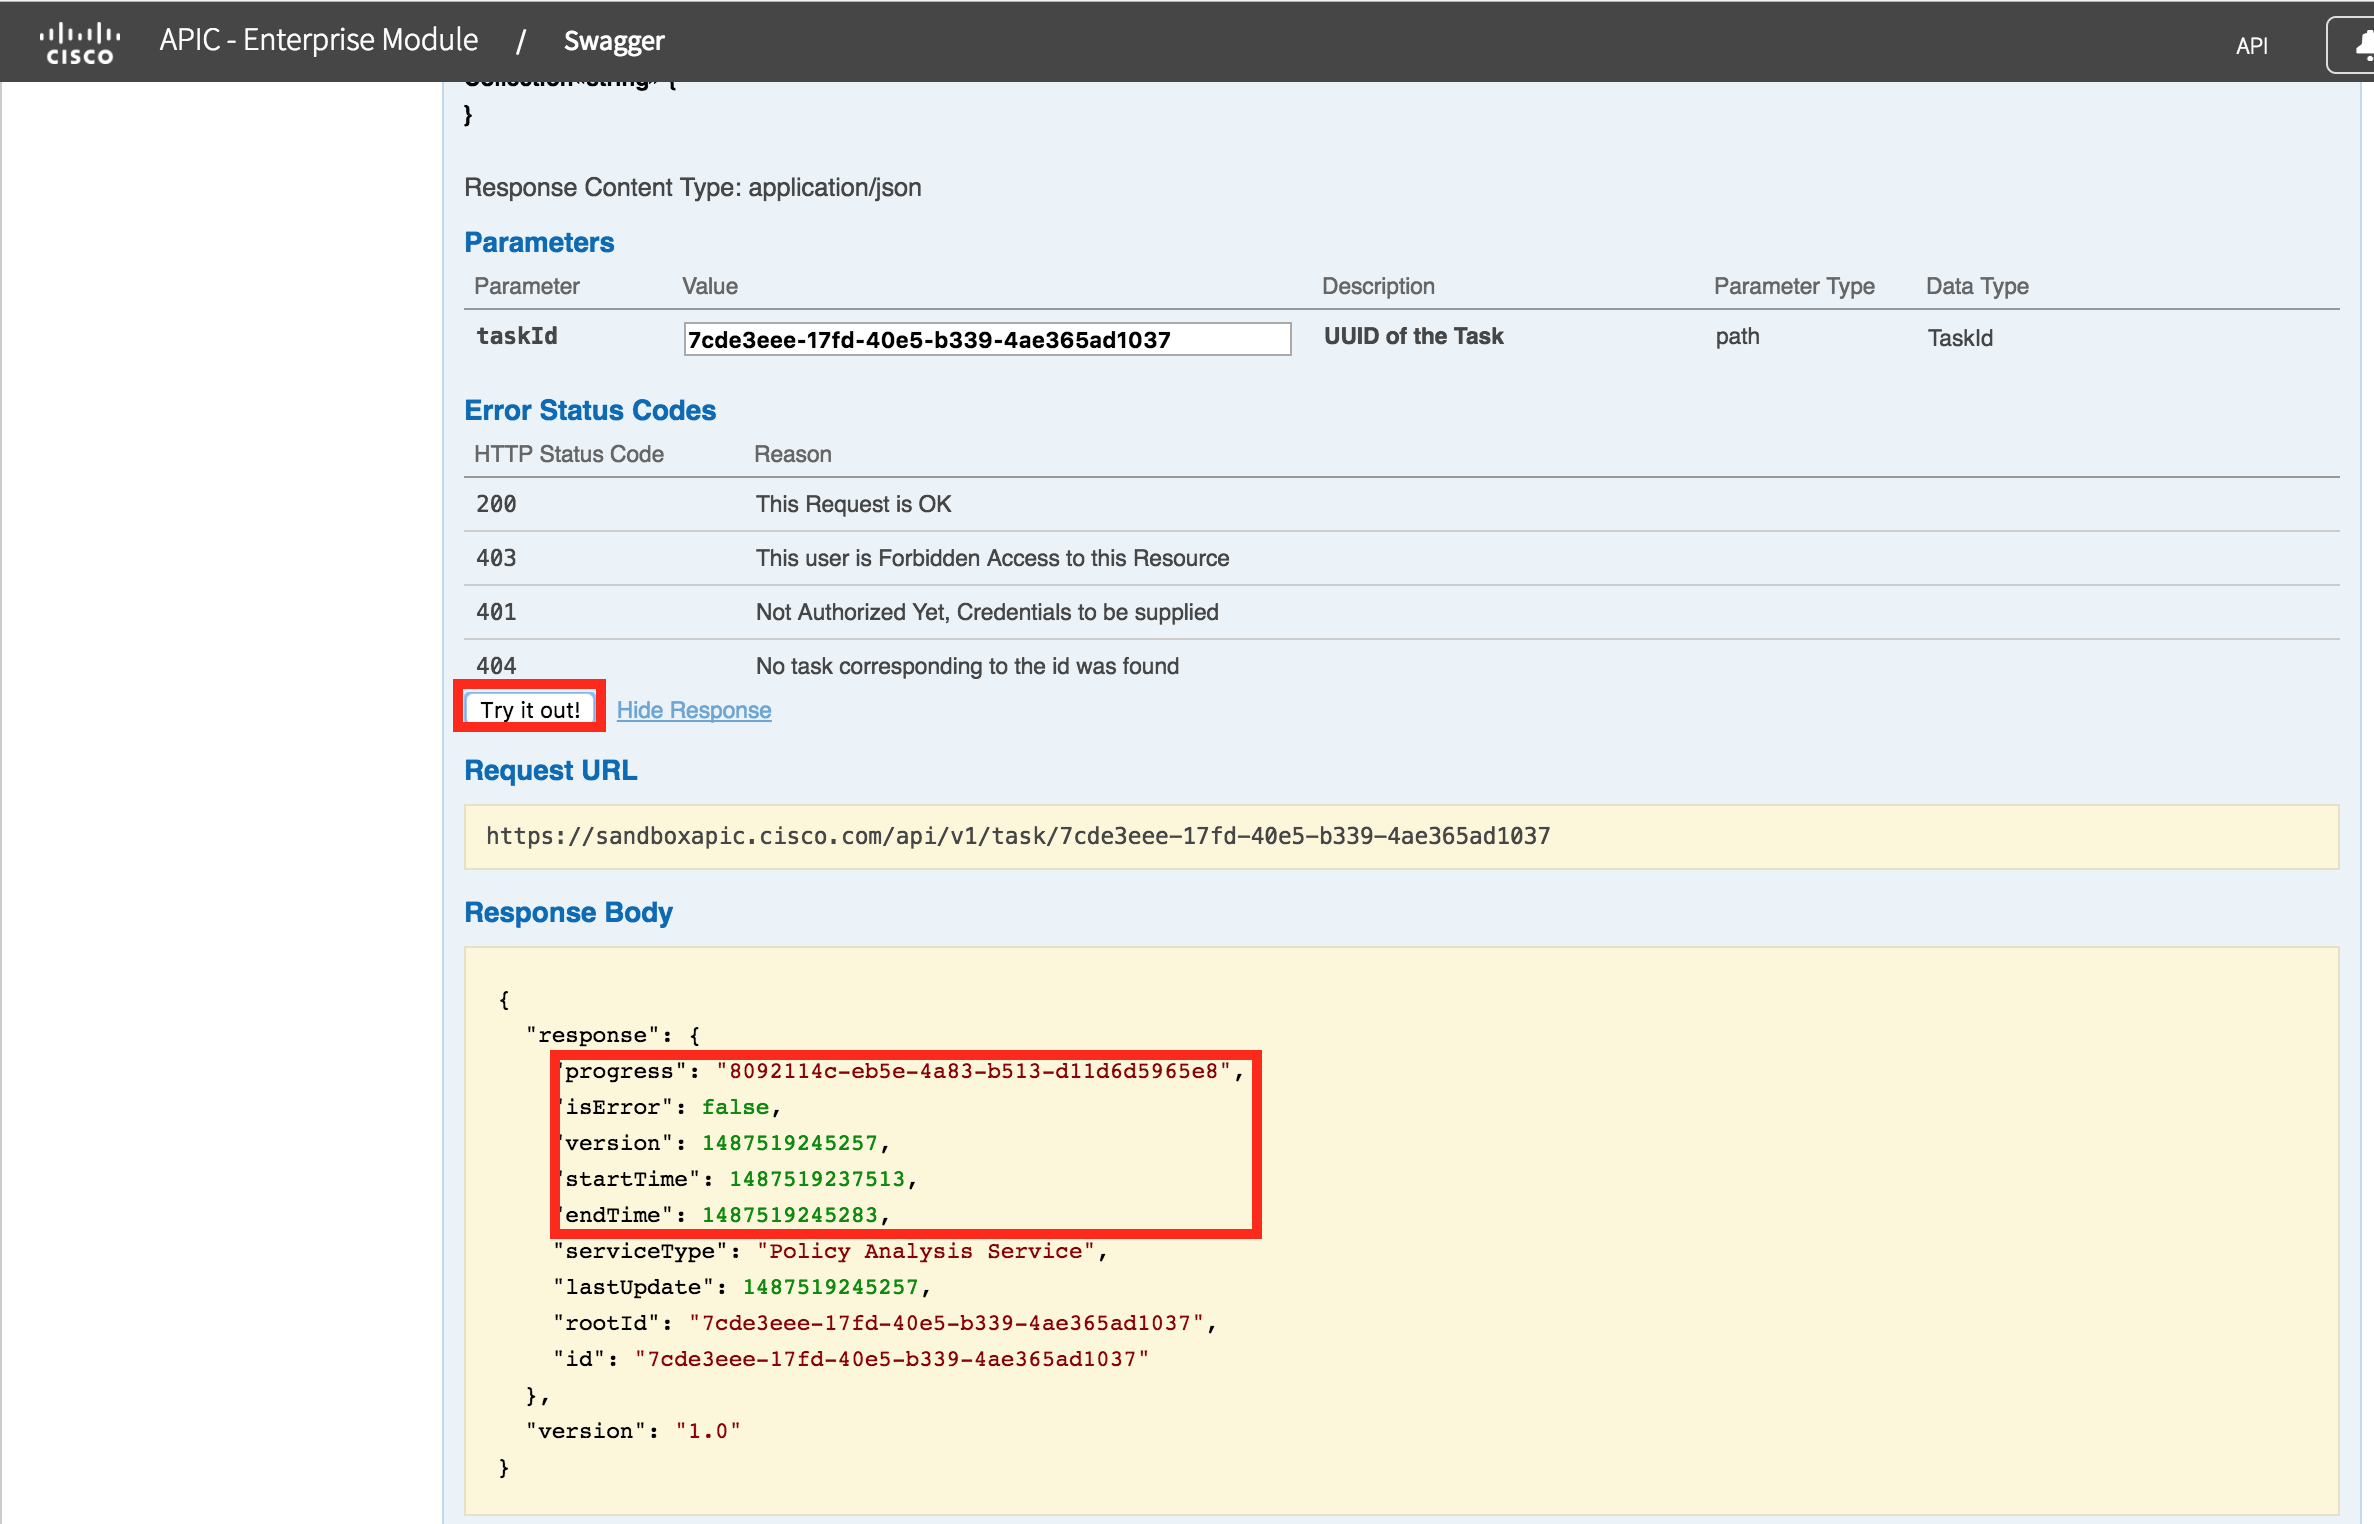Click the 'HTTP Status Code' column header
Screen dimensions: 2374x1524
coord(568,454)
